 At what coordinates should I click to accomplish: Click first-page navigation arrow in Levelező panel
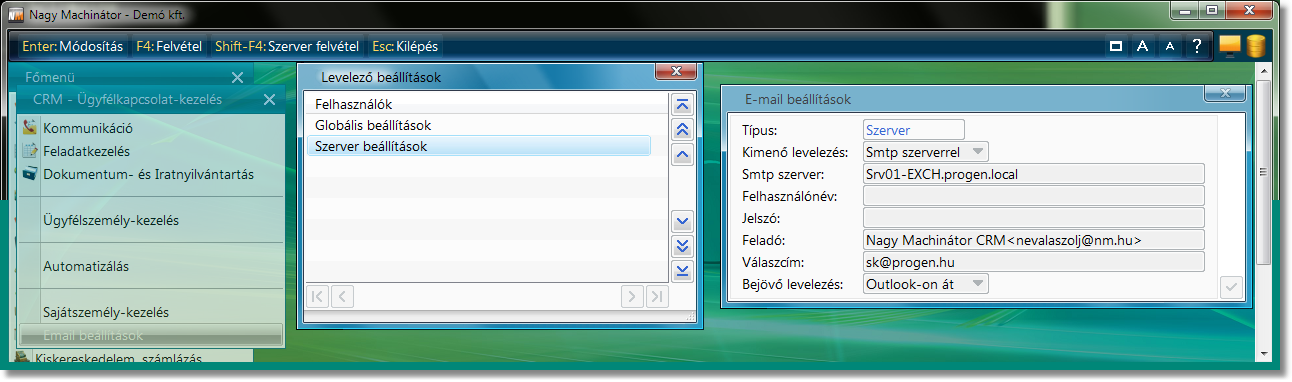tap(317, 296)
